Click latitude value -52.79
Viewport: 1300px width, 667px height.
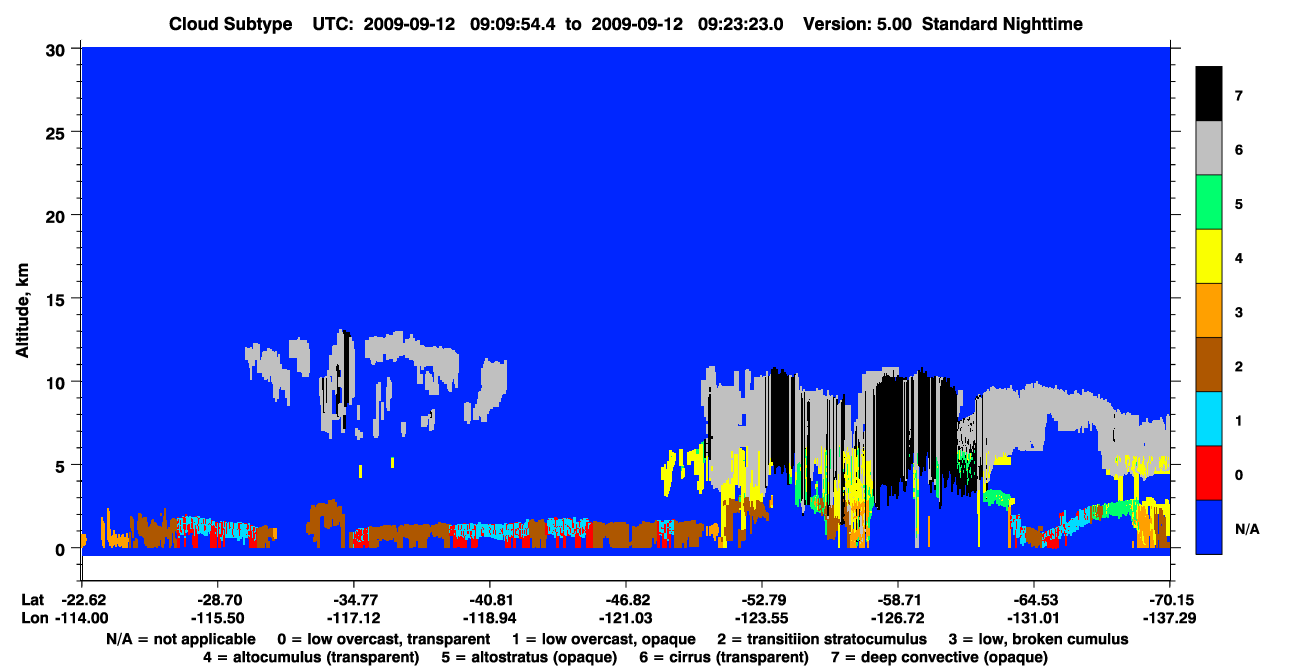tap(761, 599)
